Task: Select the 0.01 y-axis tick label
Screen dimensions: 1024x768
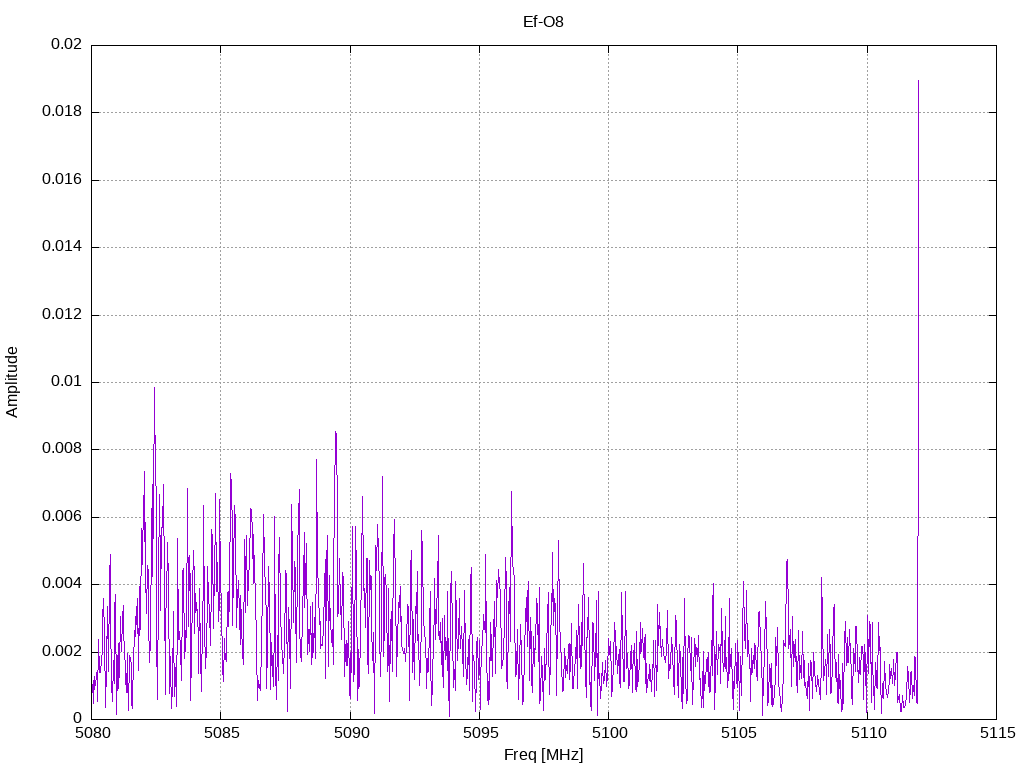Action: coord(66,382)
